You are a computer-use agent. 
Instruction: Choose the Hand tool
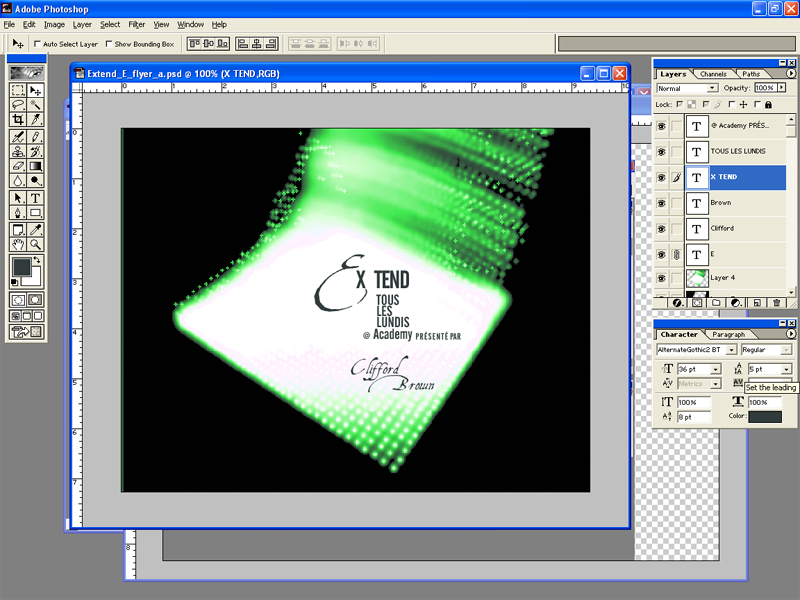[18, 244]
